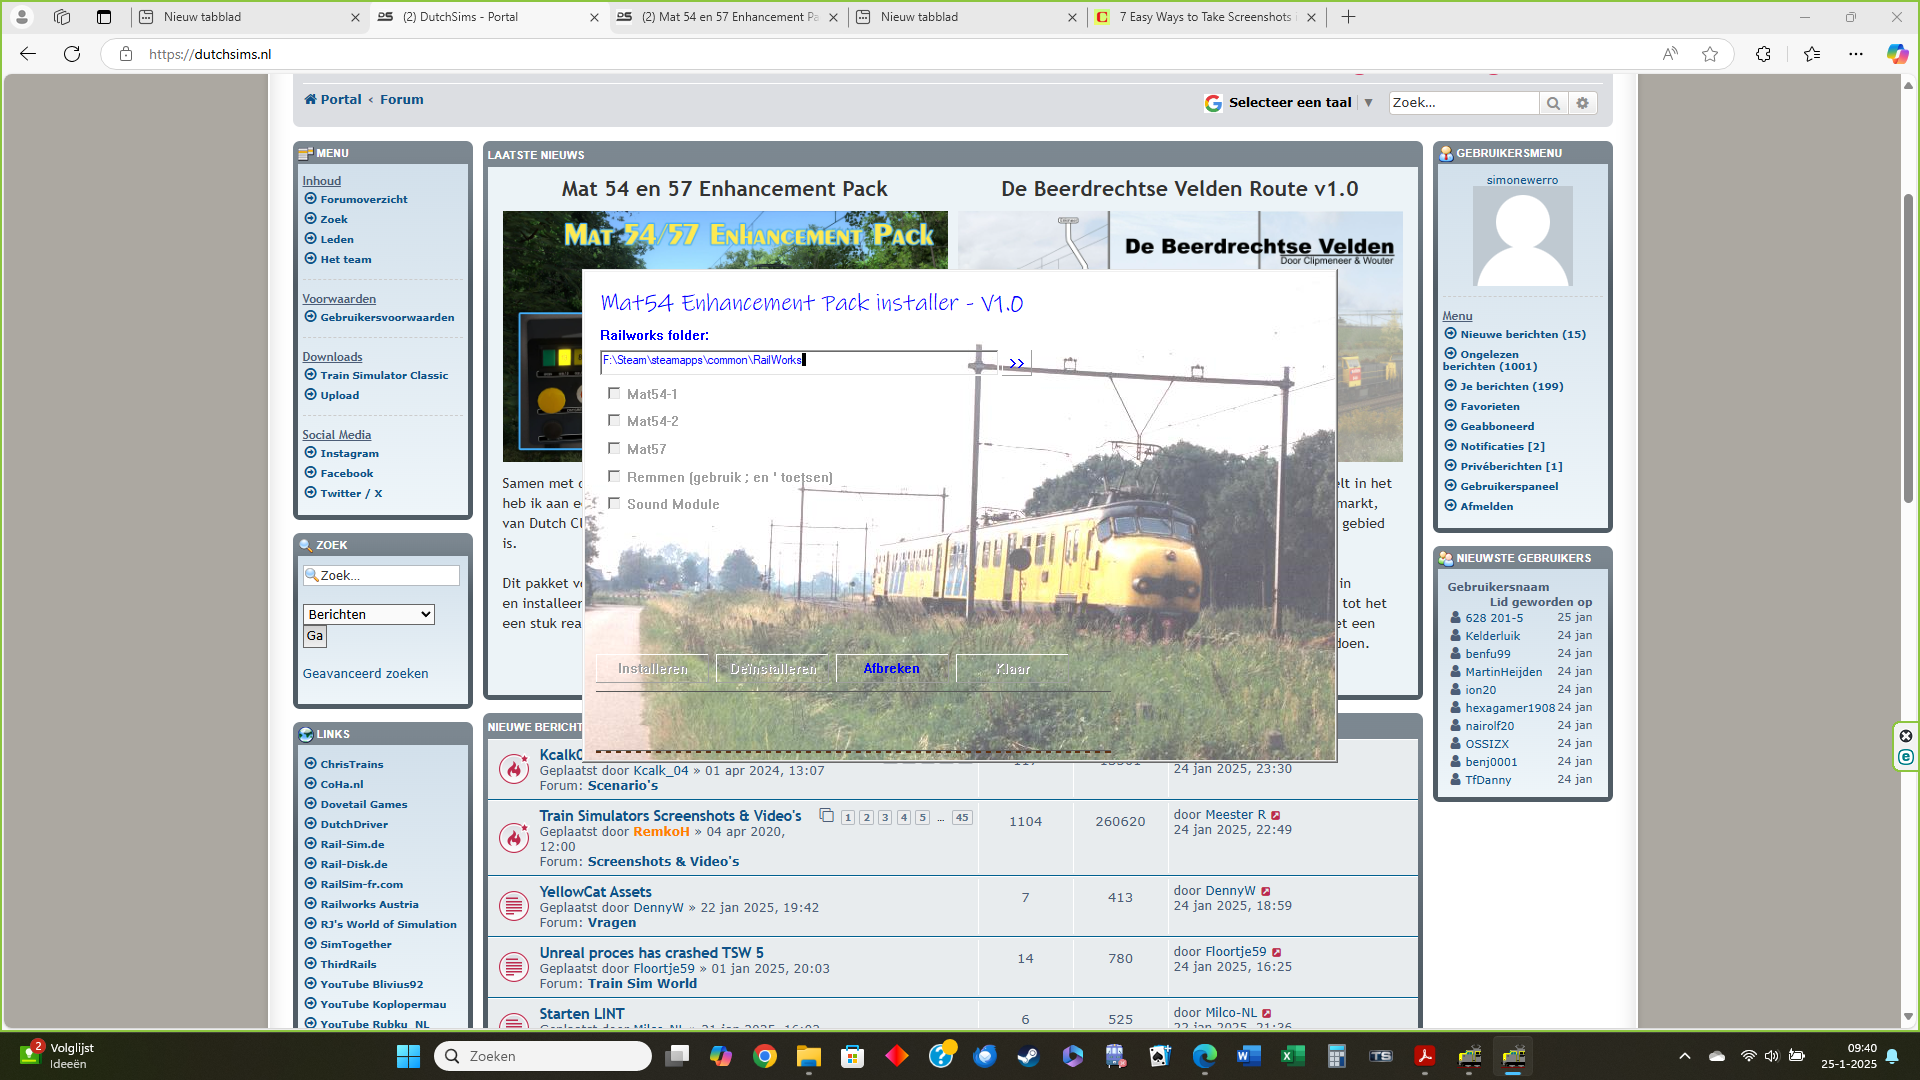Open browser extensions icon
The image size is (1920, 1080).
[1763, 54]
